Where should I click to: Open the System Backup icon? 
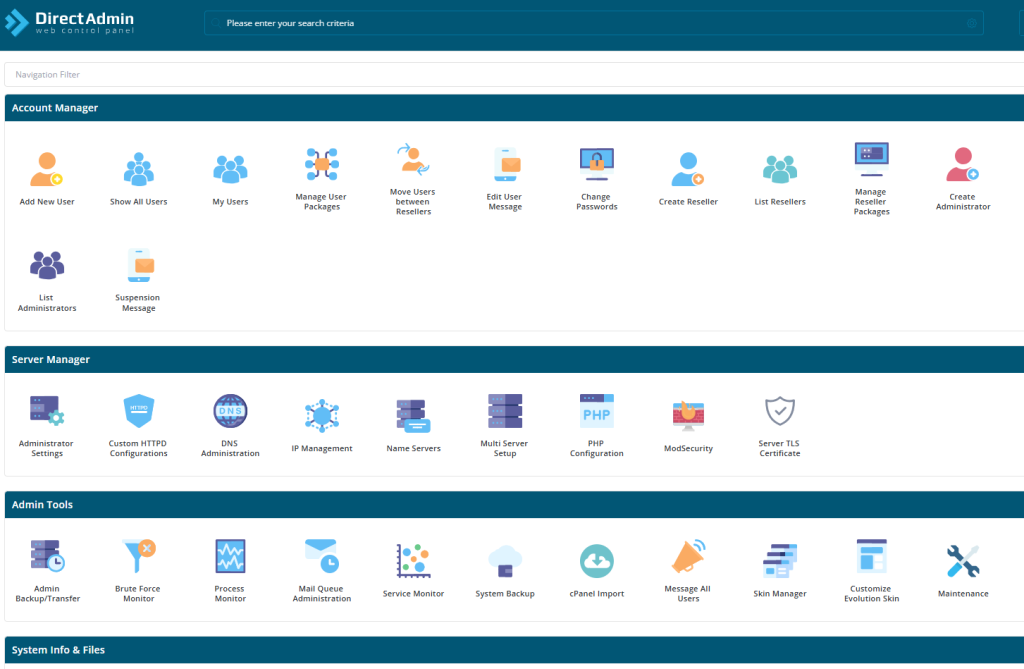(505, 561)
